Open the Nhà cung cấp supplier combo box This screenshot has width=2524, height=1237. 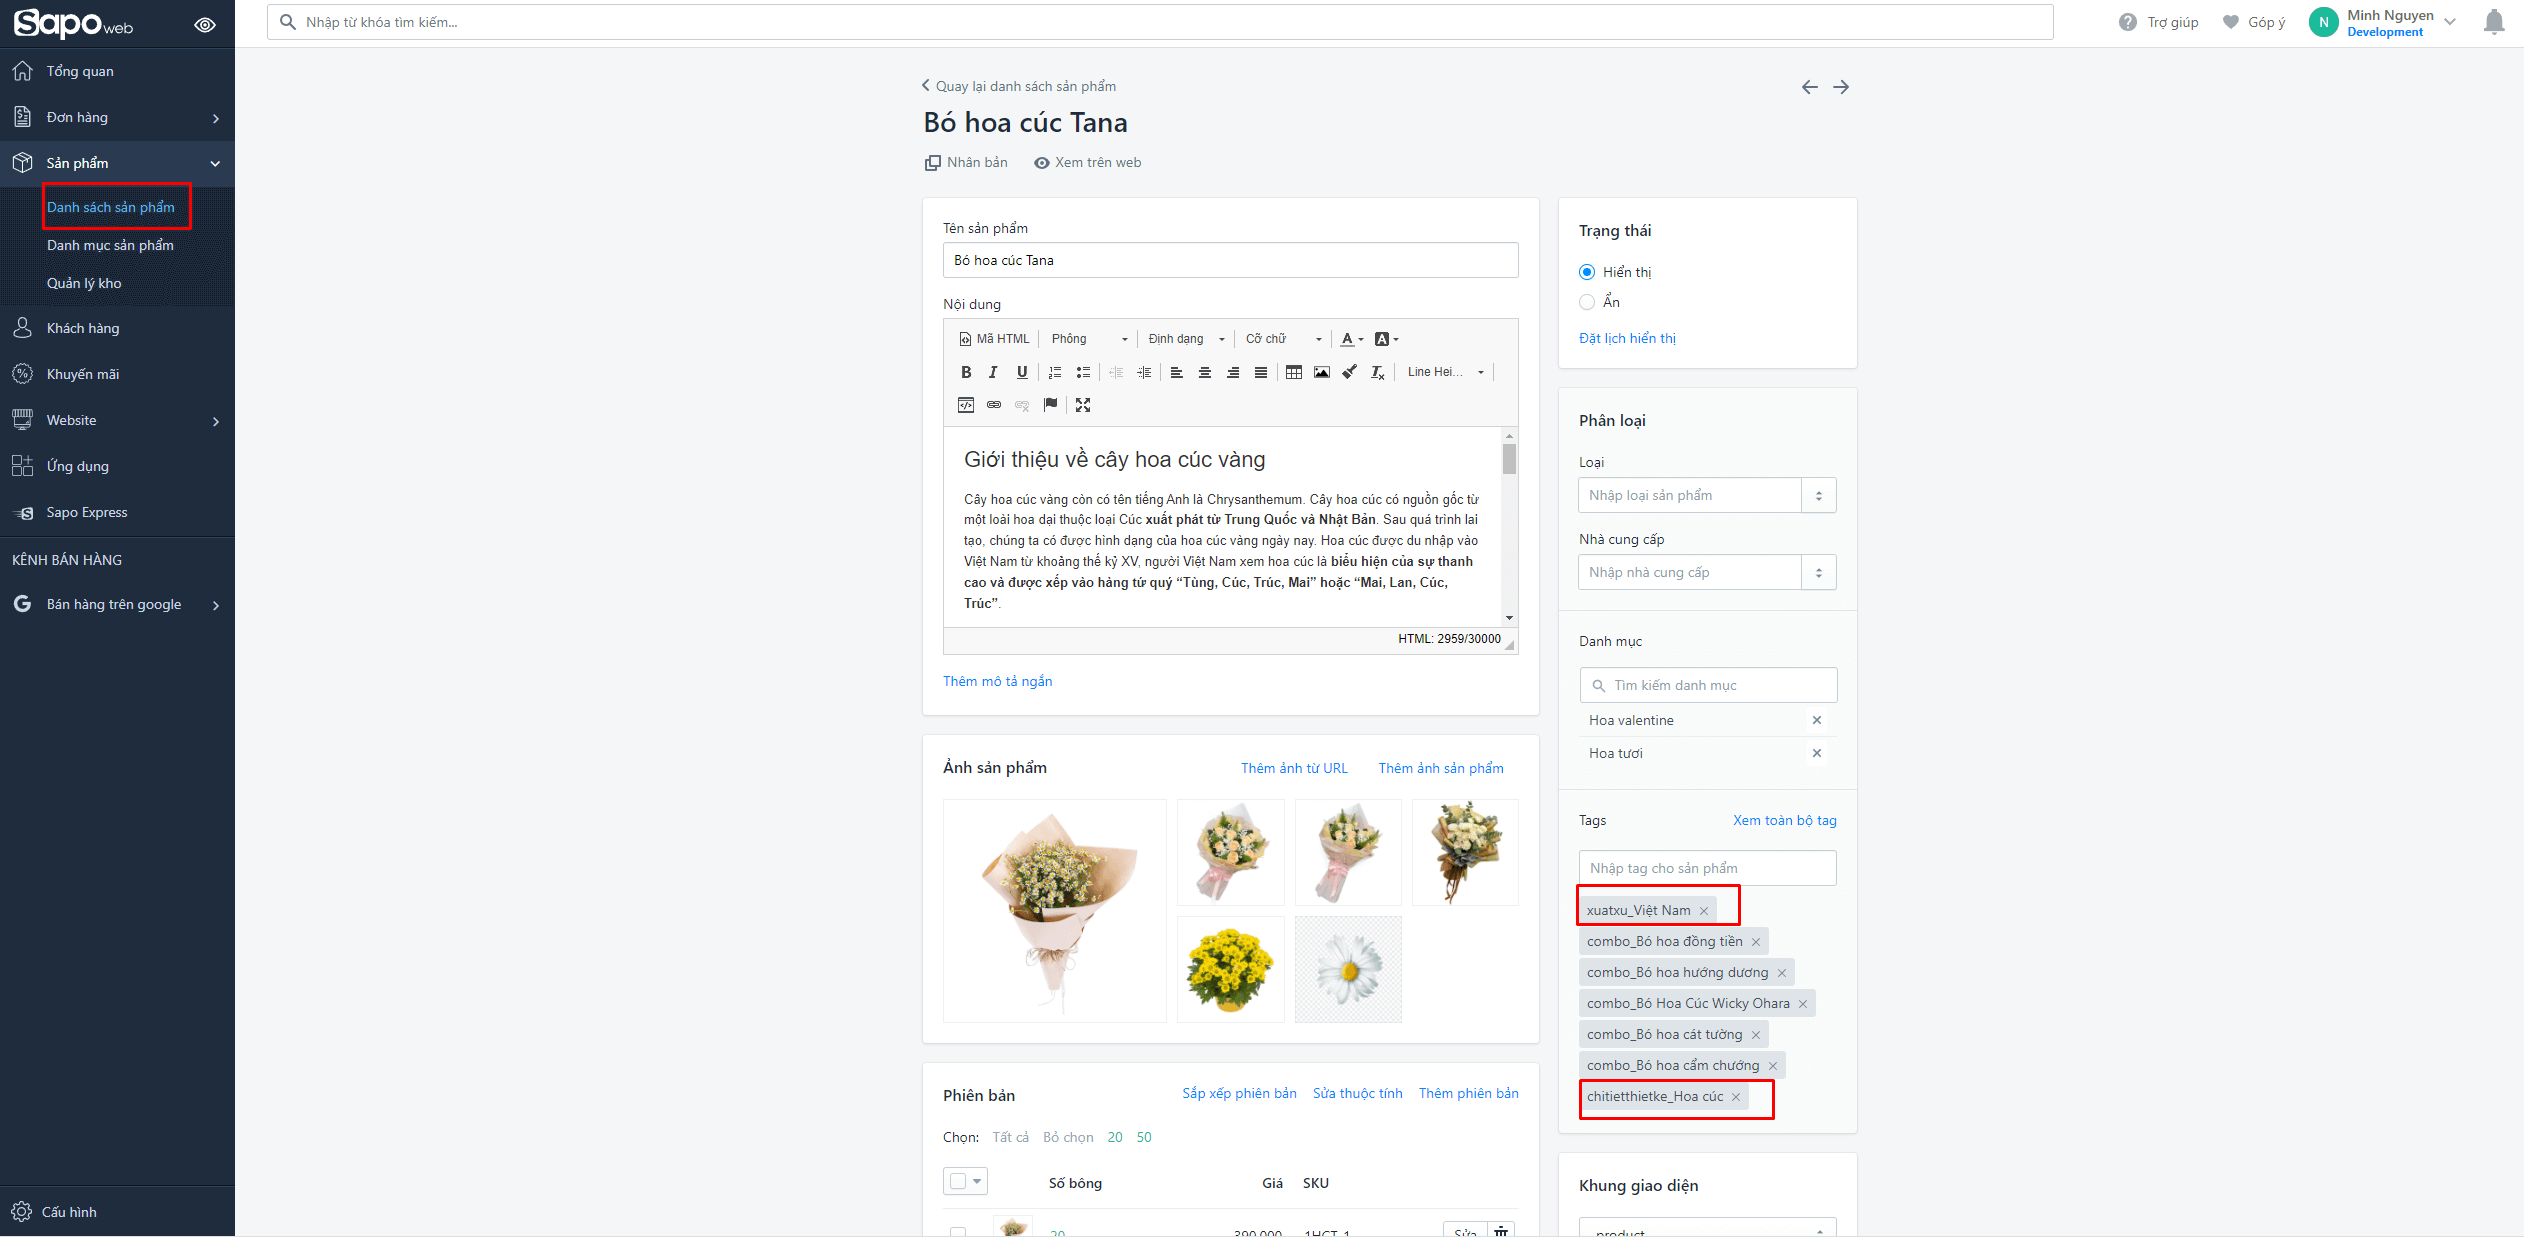point(1707,572)
